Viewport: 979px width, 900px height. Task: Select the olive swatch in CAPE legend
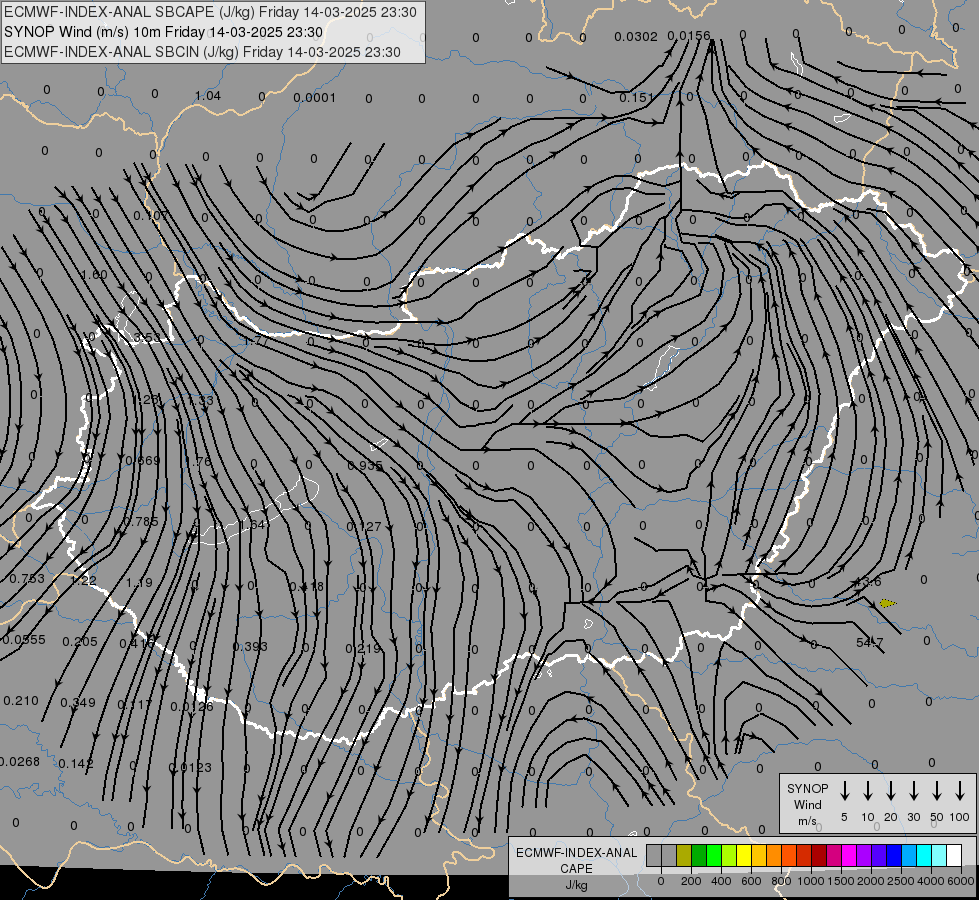click(x=684, y=855)
